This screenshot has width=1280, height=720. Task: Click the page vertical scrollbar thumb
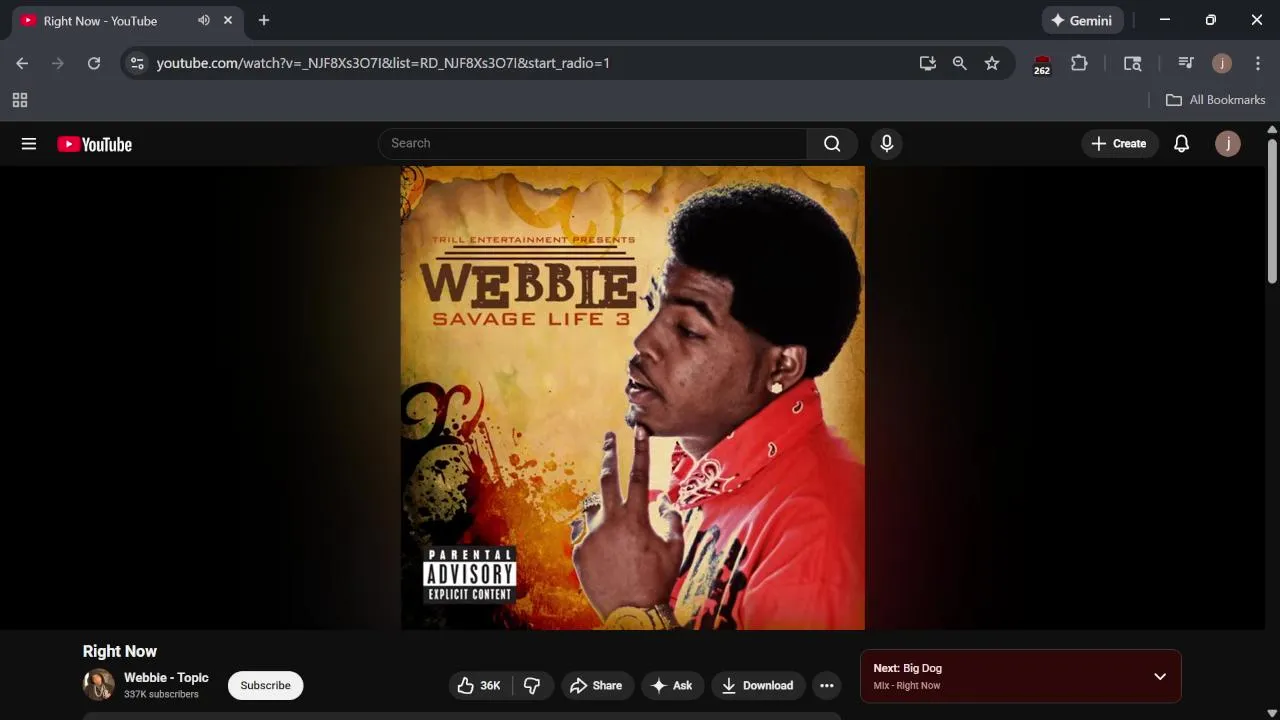click(x=1272, y=210)
